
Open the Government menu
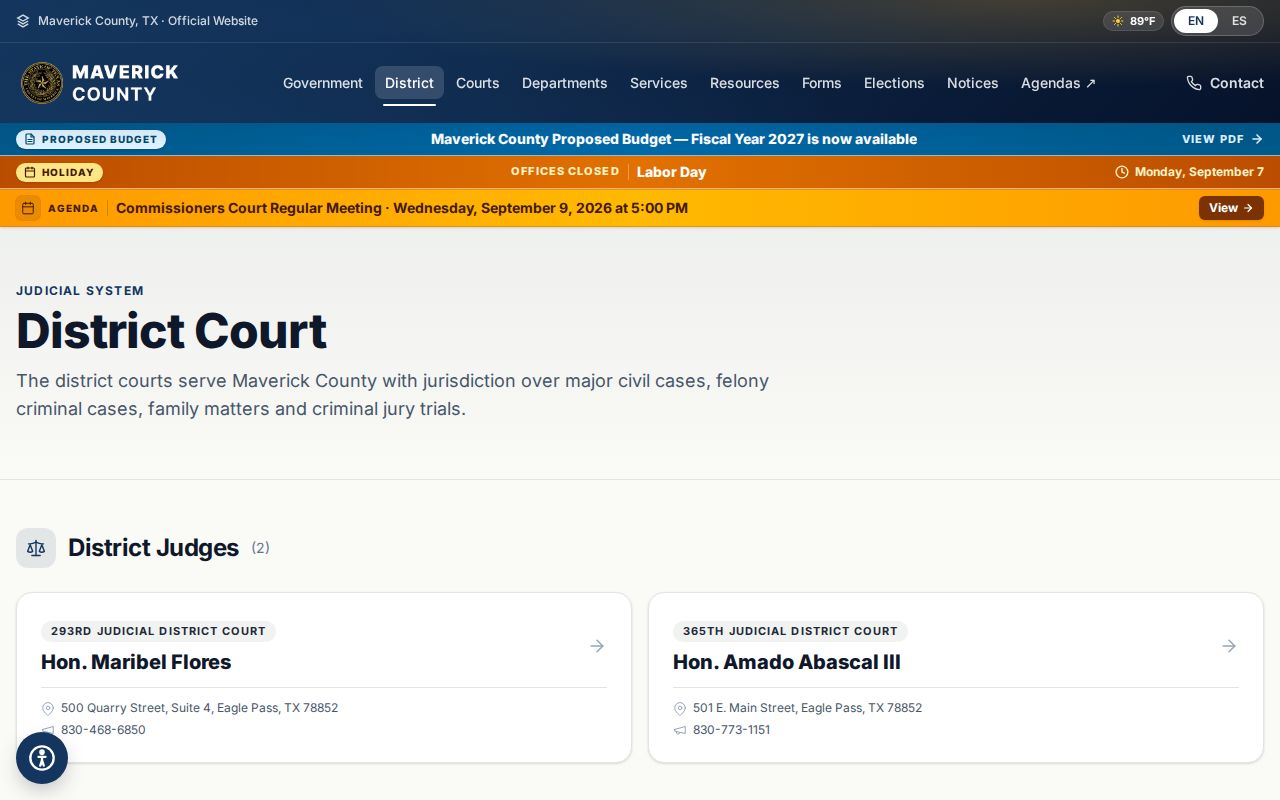323,83
